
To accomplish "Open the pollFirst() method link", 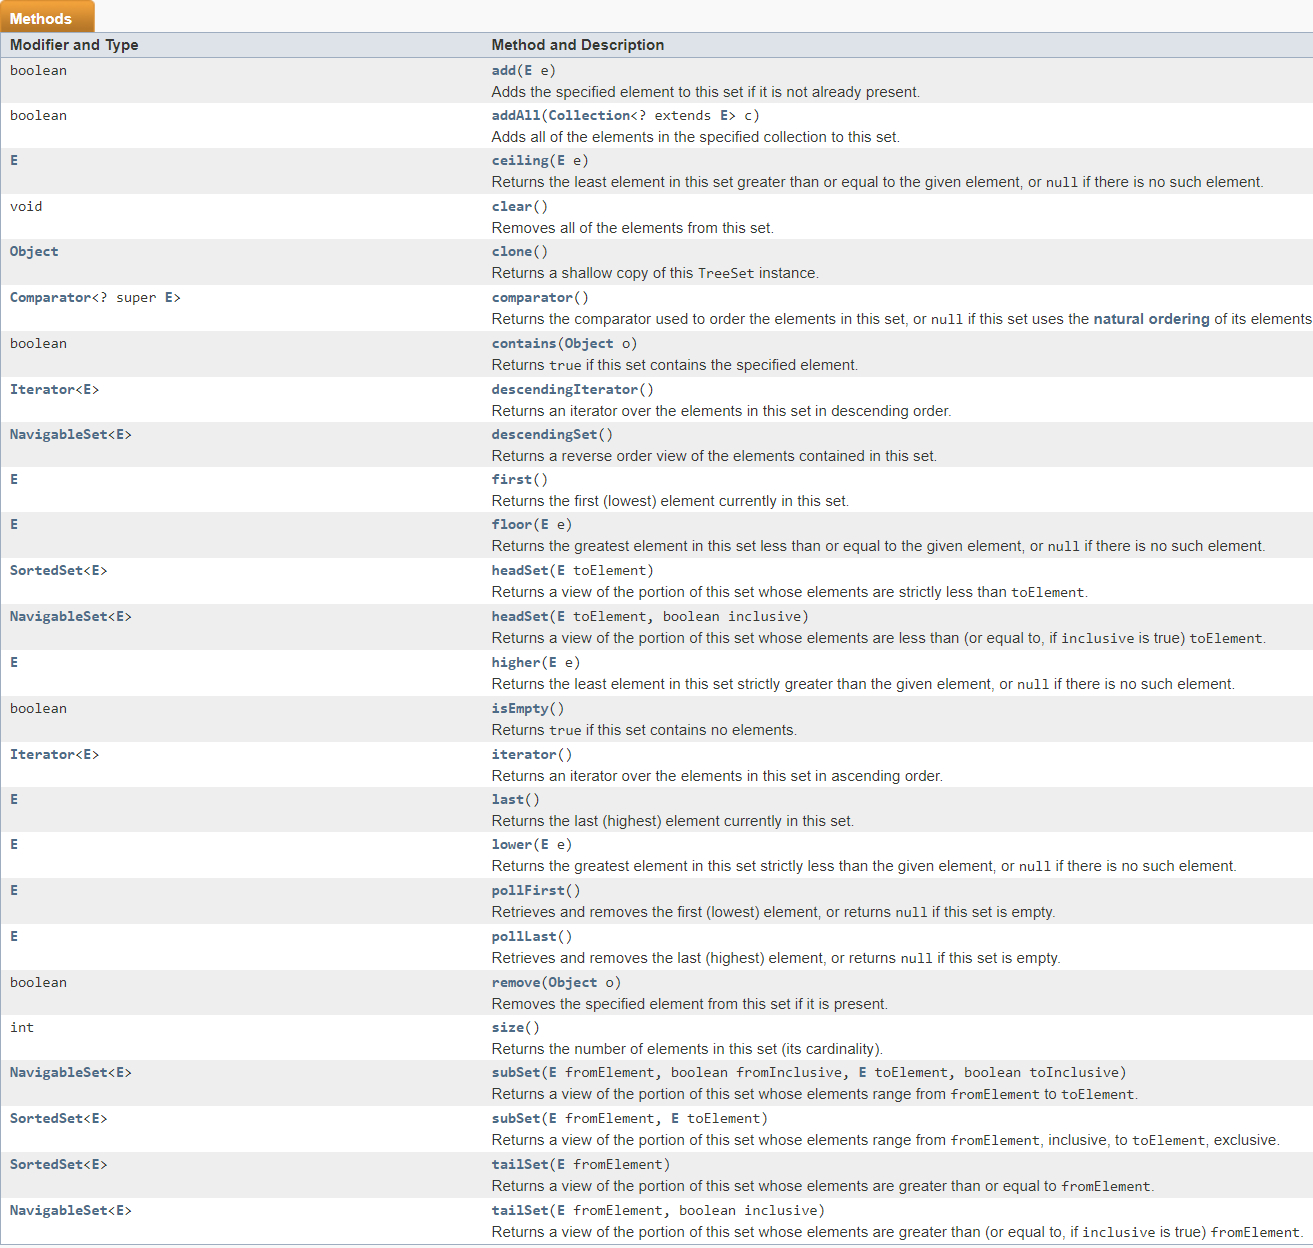I will click(x=528, y=890).
